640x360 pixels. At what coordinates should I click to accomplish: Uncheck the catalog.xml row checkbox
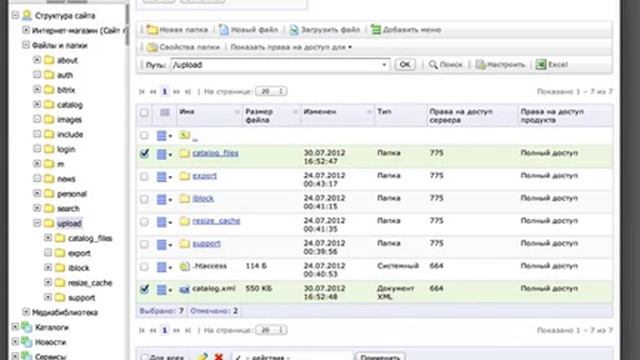(144, 289)
